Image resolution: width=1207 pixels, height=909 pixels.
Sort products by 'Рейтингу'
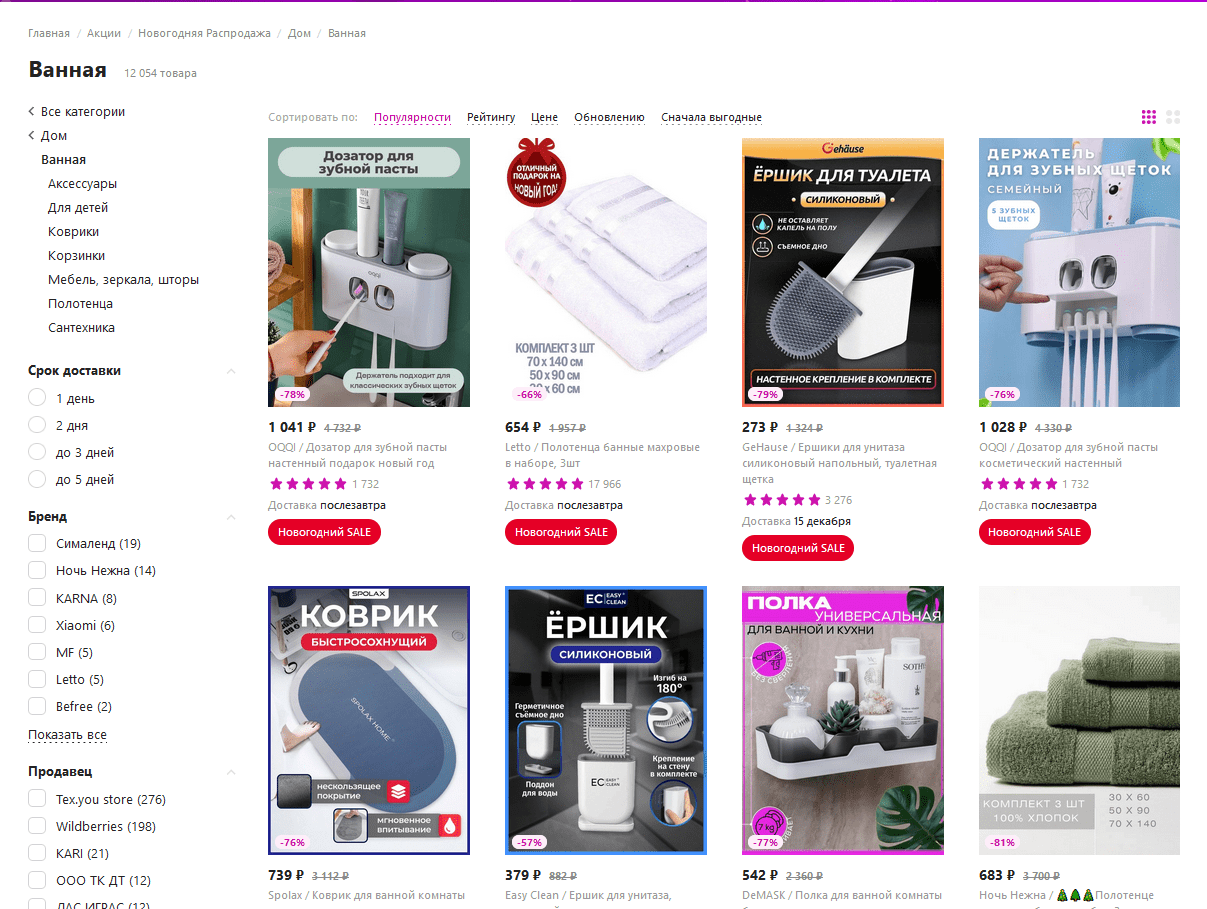click(491, 117)
